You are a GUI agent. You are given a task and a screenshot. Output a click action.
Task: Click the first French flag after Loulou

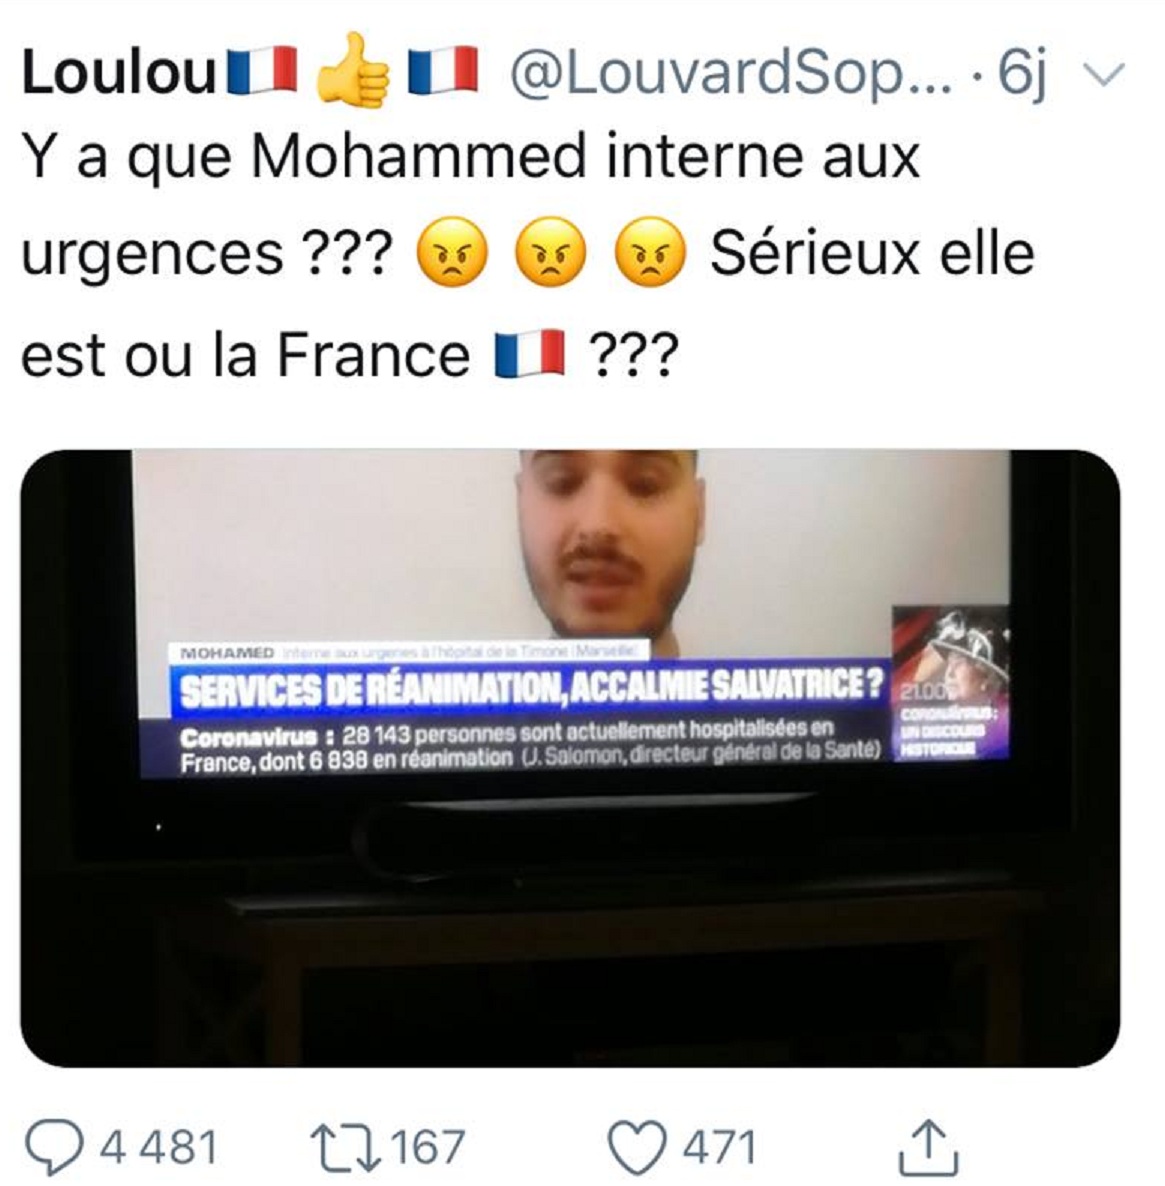(263, 73)
